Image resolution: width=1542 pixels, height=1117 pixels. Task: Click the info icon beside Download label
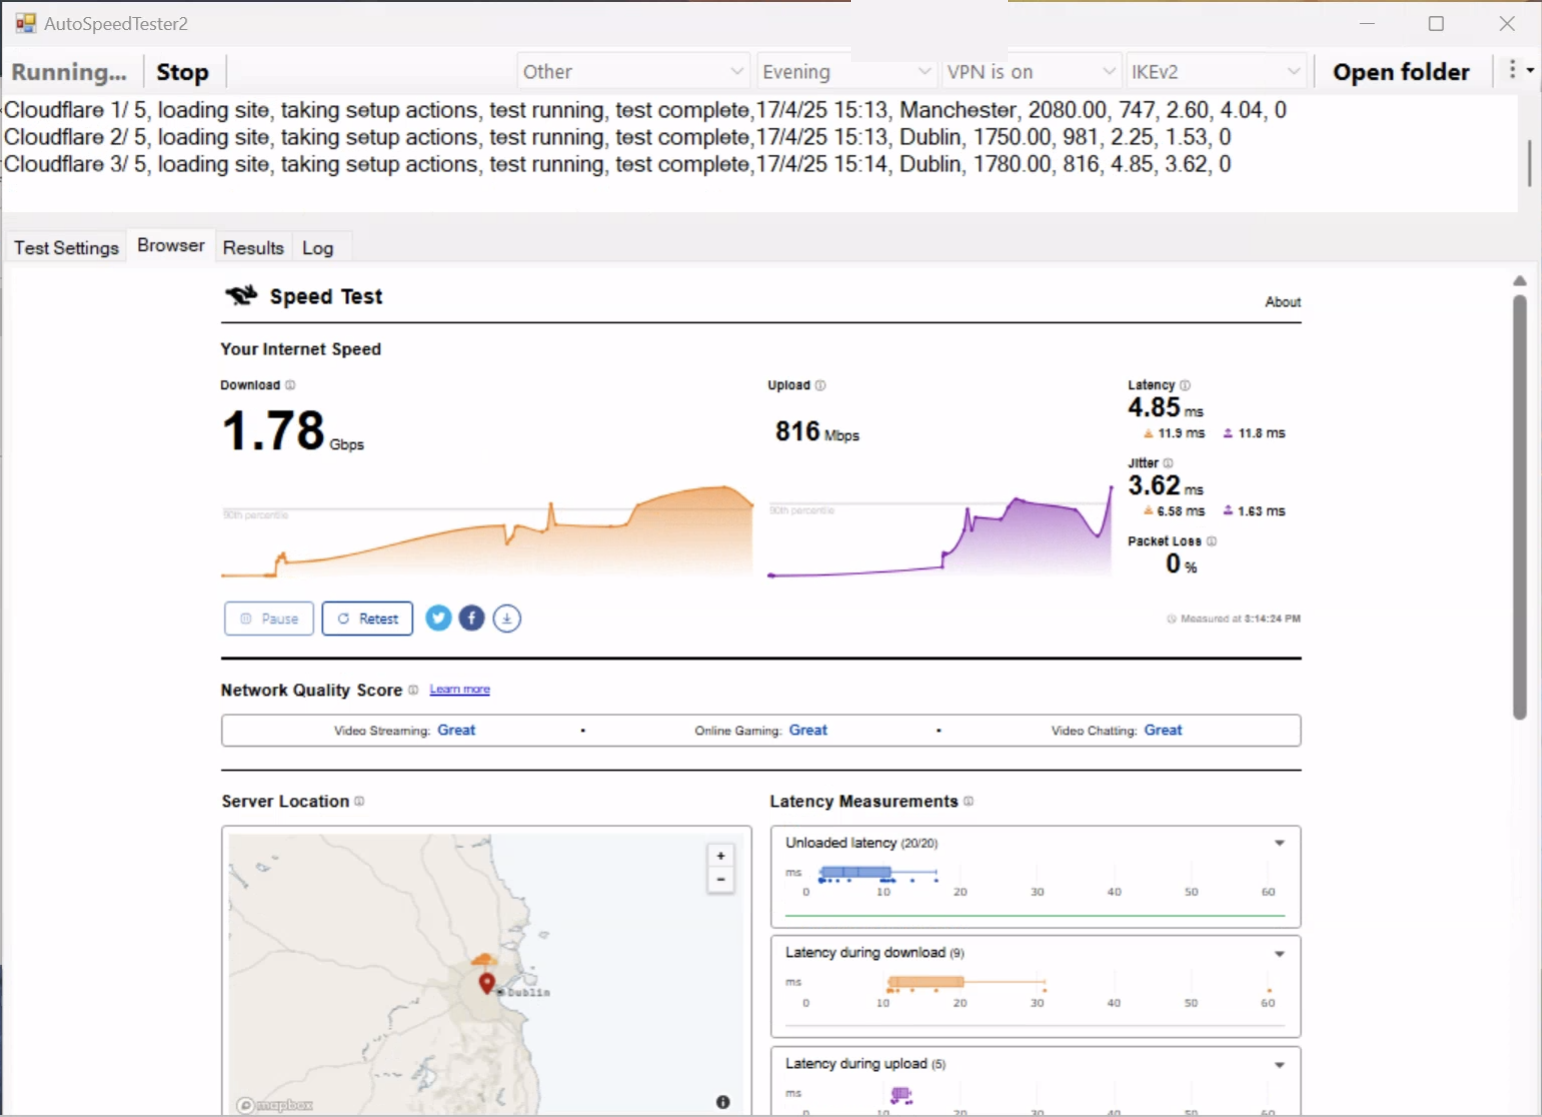point(291,385)
